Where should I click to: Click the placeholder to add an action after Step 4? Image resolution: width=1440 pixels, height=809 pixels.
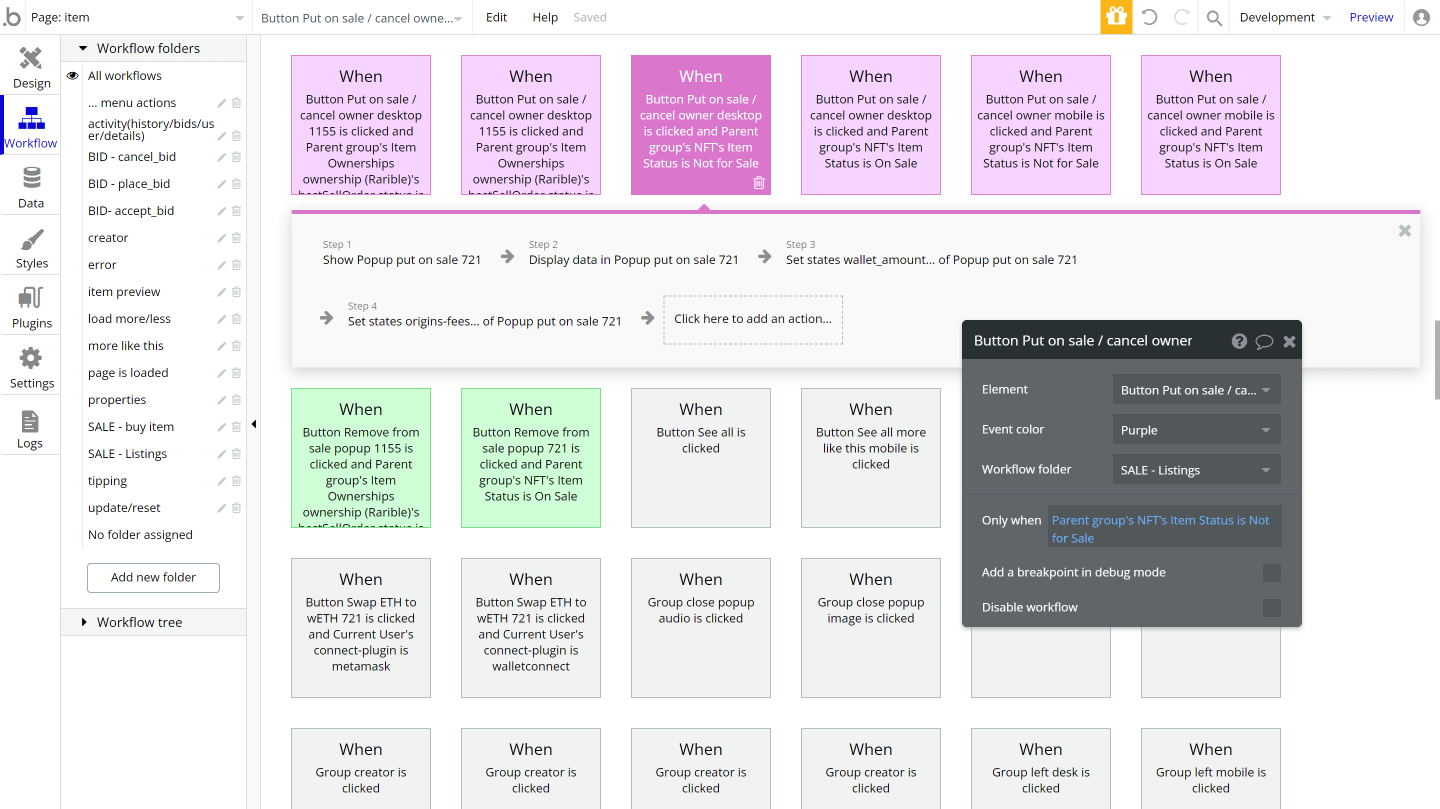752,319
